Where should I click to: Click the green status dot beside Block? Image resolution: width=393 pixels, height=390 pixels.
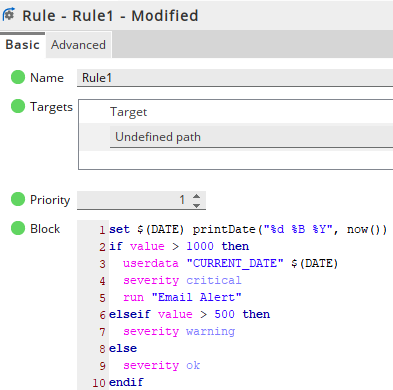[18, 228]
